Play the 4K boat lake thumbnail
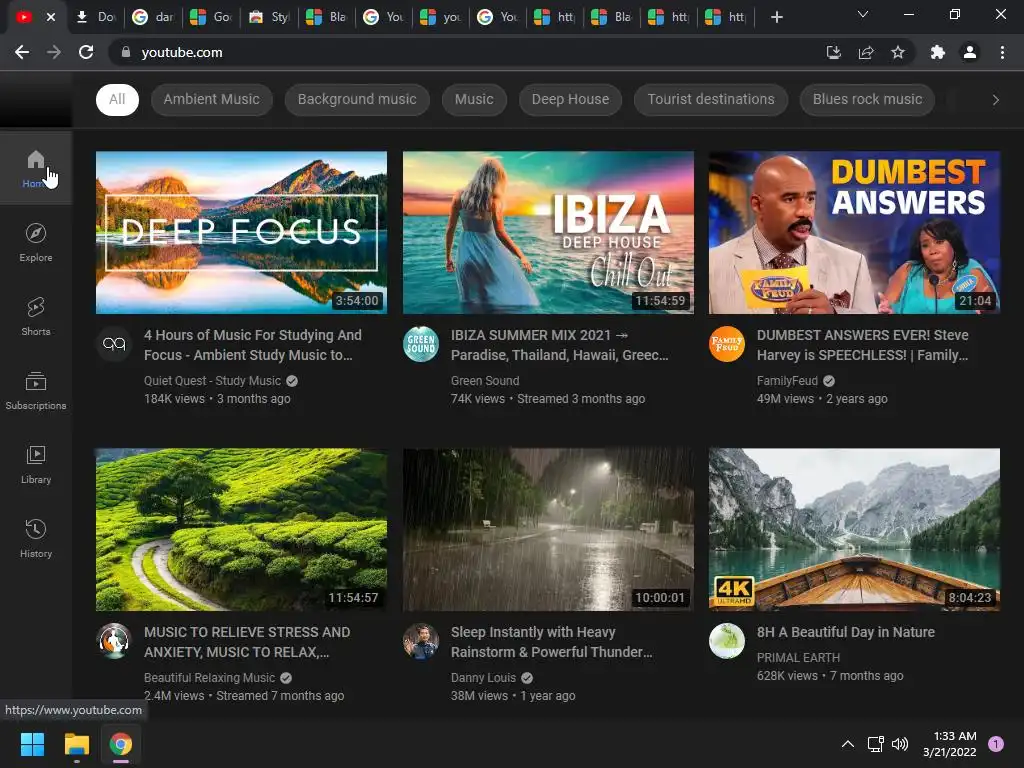 pyautogui.click(x=854, y=530)
